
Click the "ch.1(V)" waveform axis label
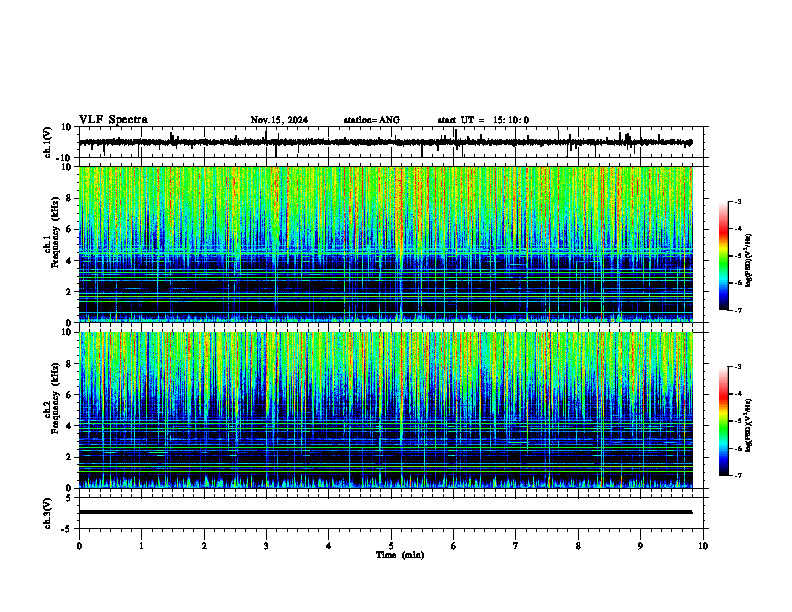(47, 142)
